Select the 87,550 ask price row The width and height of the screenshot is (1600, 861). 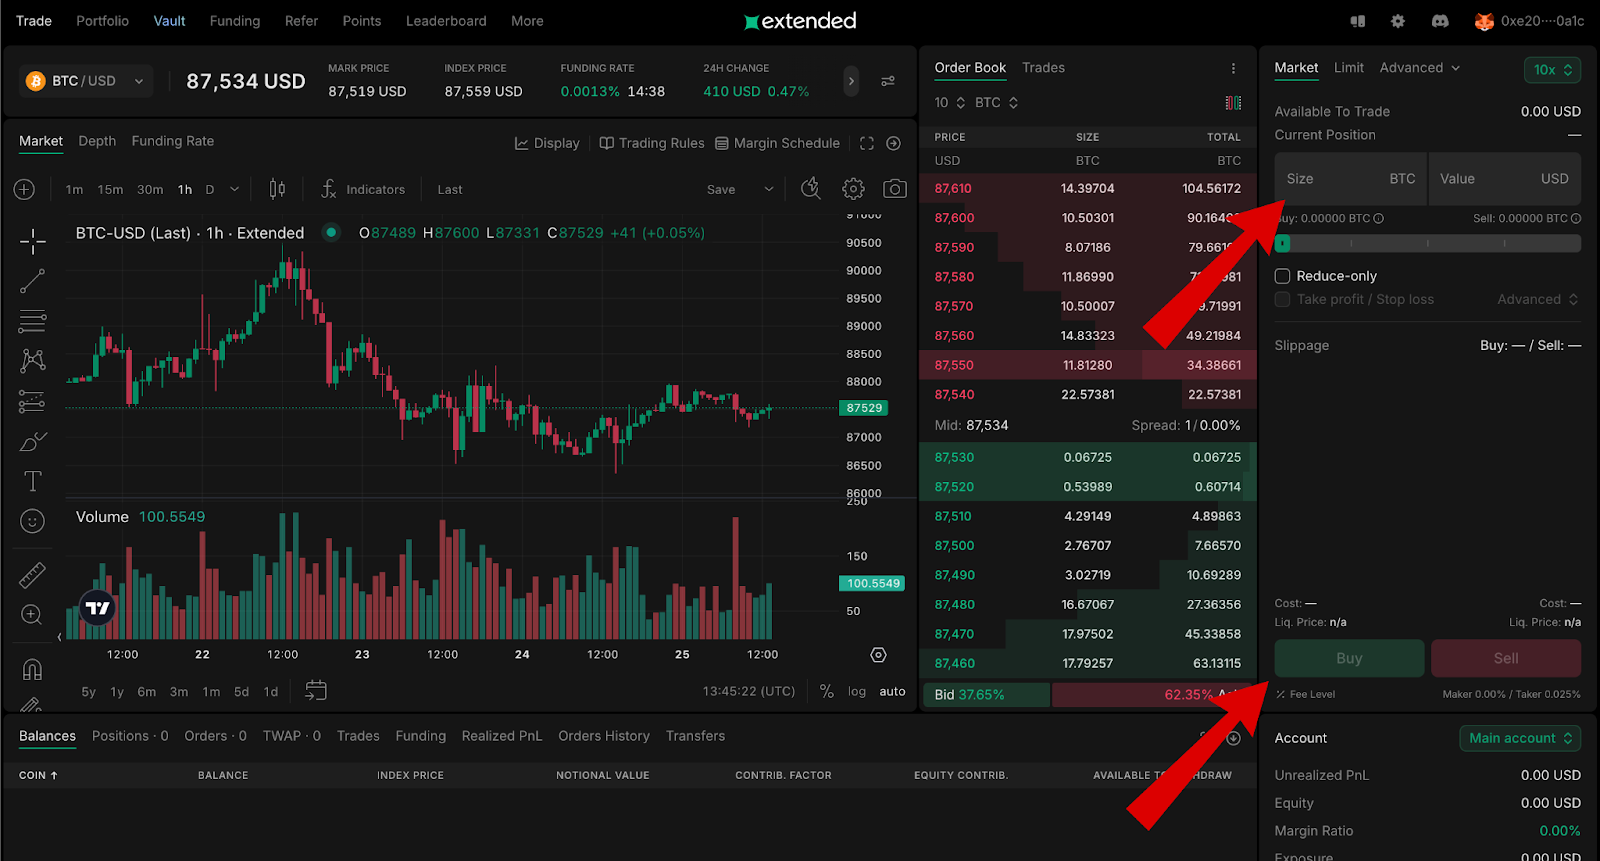[1088, 365]
